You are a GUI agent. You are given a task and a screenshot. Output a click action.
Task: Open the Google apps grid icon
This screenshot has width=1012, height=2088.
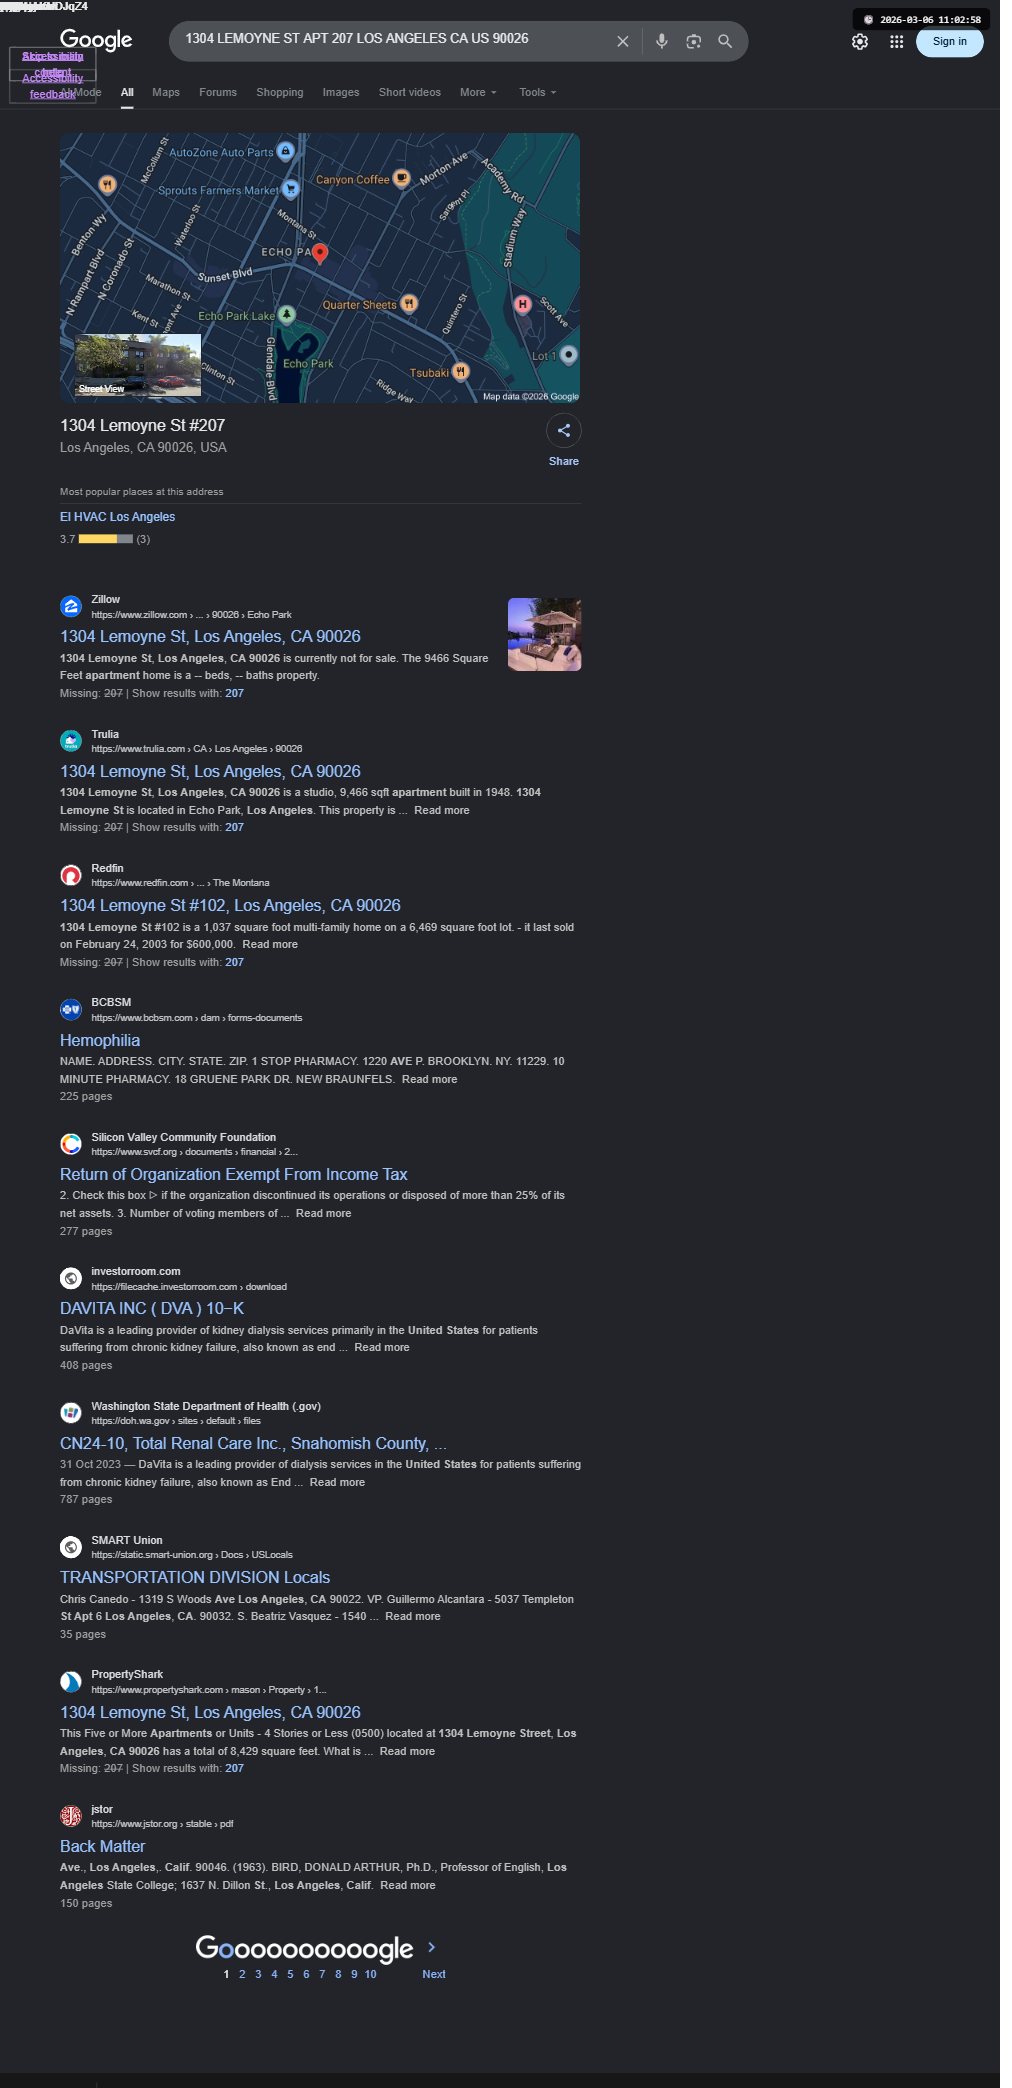point(897,42)
